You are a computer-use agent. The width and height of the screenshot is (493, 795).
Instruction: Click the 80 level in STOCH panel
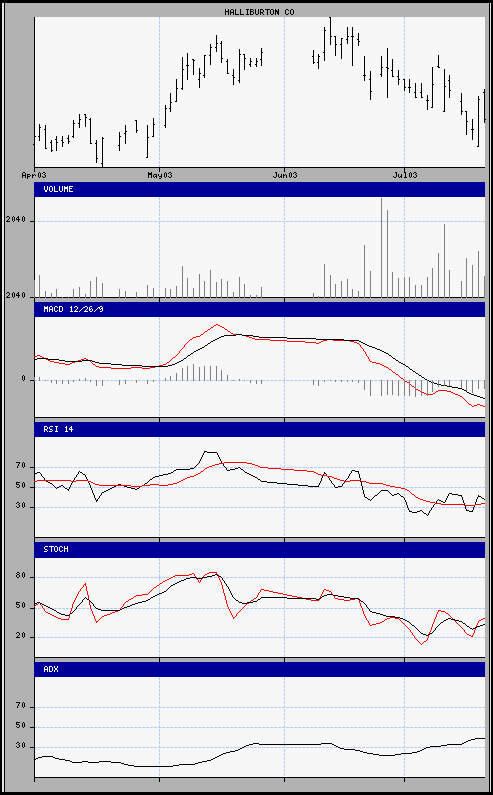(x=20, y=577)
